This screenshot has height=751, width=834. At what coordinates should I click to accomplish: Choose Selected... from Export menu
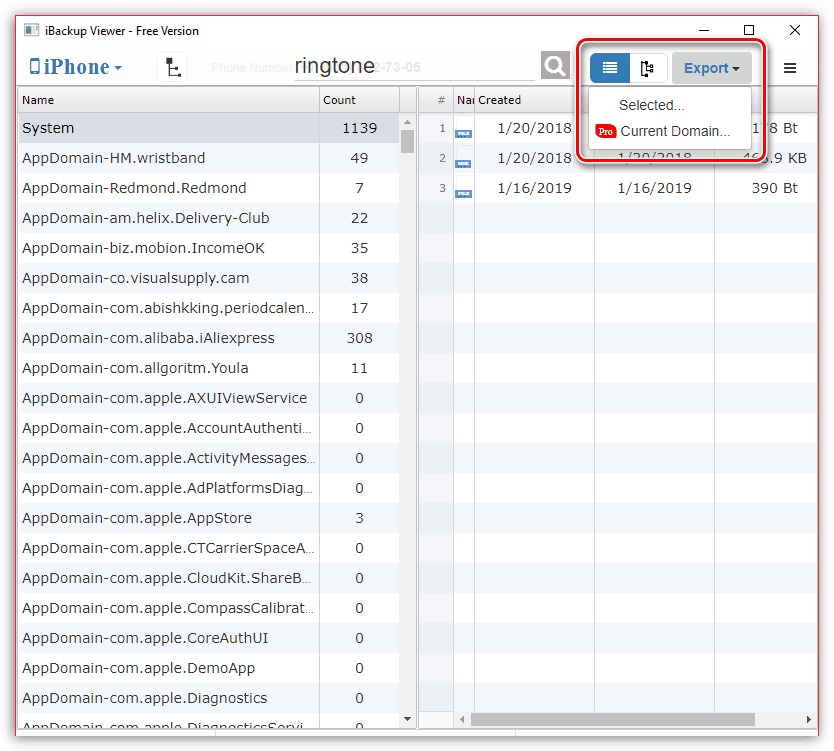pyautogui.click(x=652, y=105)
